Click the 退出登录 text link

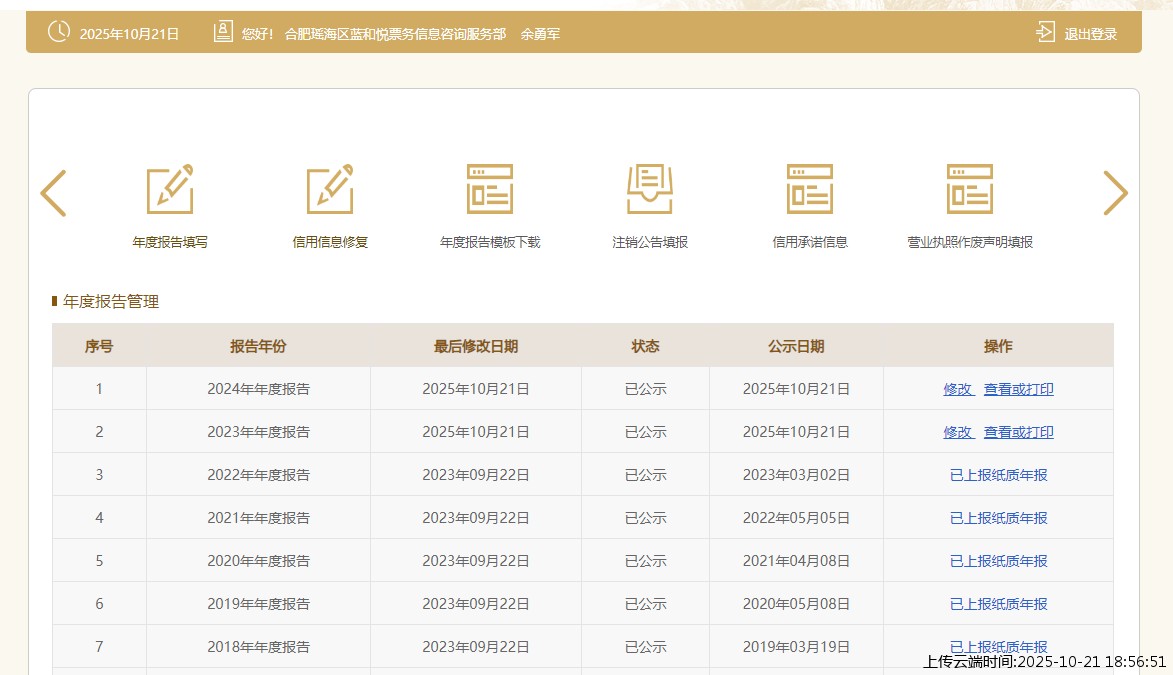1090,34
